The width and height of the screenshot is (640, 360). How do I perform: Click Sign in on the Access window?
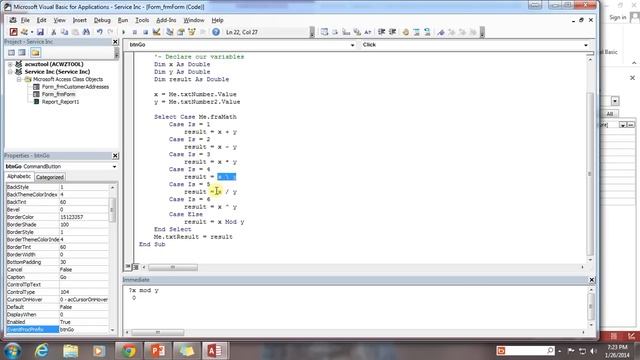[x=618, y=18]
